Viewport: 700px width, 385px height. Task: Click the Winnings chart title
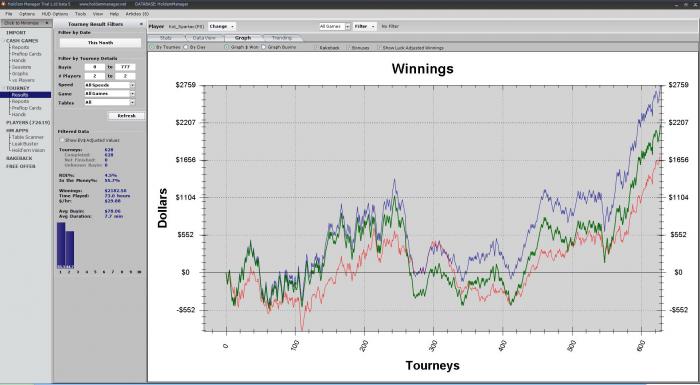422,69
